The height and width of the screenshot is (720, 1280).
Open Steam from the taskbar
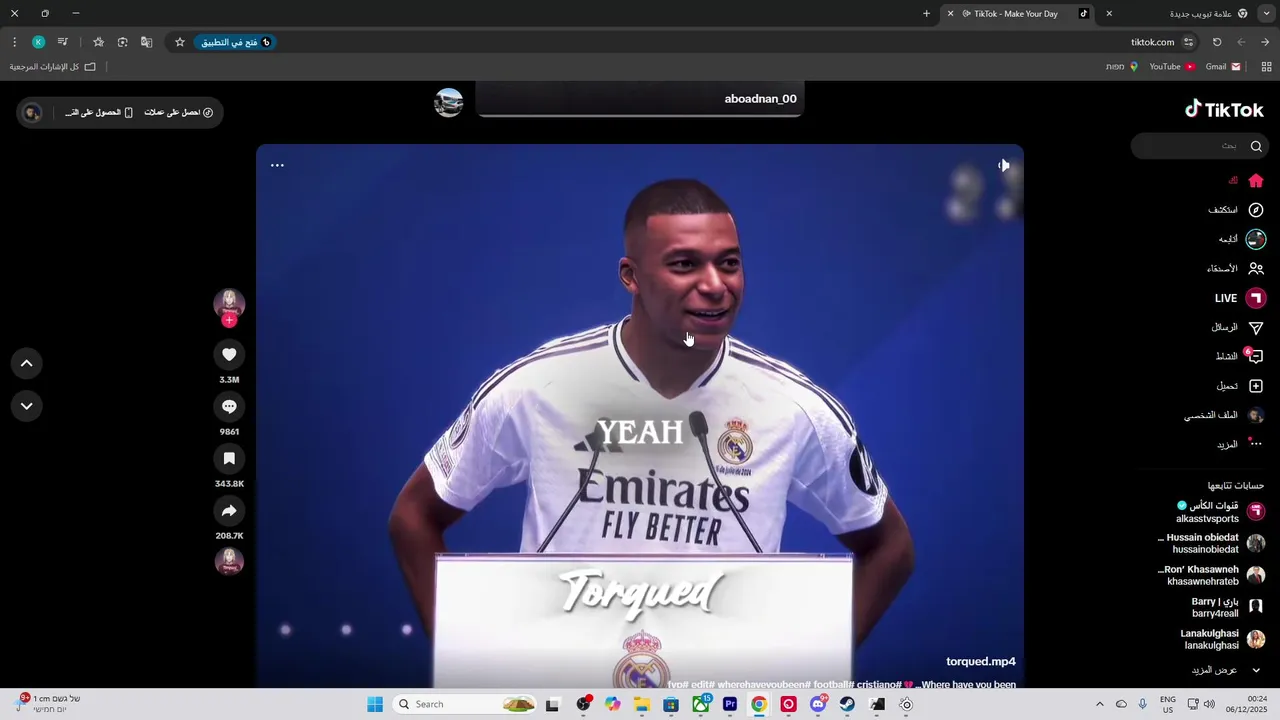tap(847, 704)
